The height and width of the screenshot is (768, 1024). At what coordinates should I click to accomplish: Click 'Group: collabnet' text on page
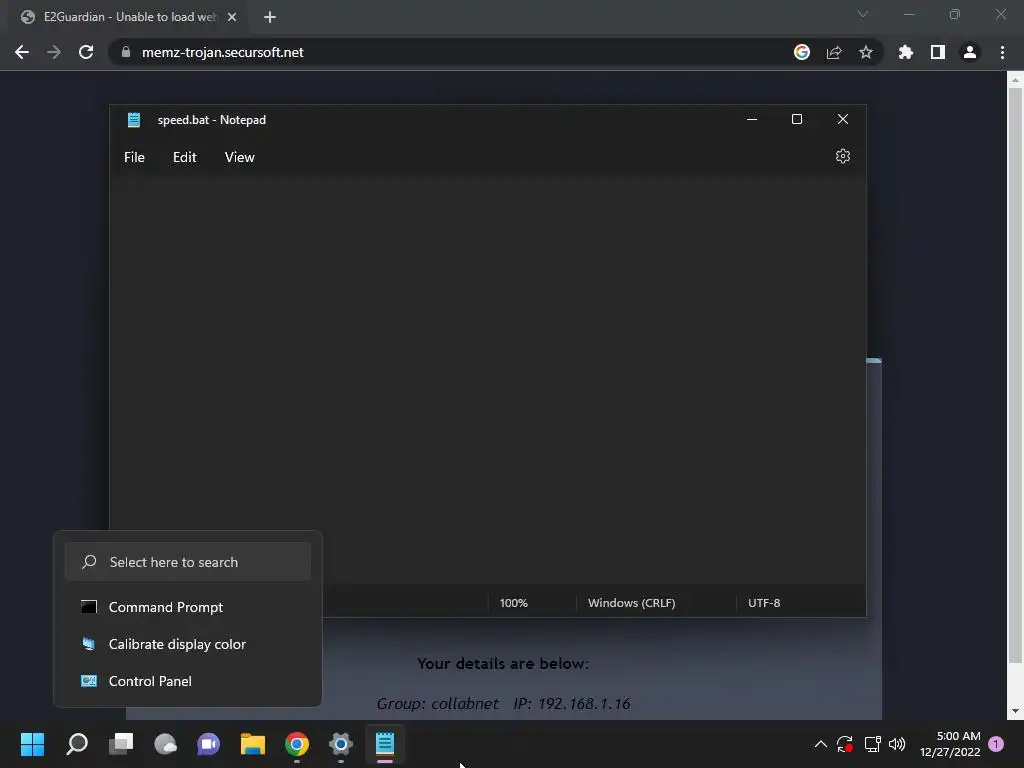437,704
